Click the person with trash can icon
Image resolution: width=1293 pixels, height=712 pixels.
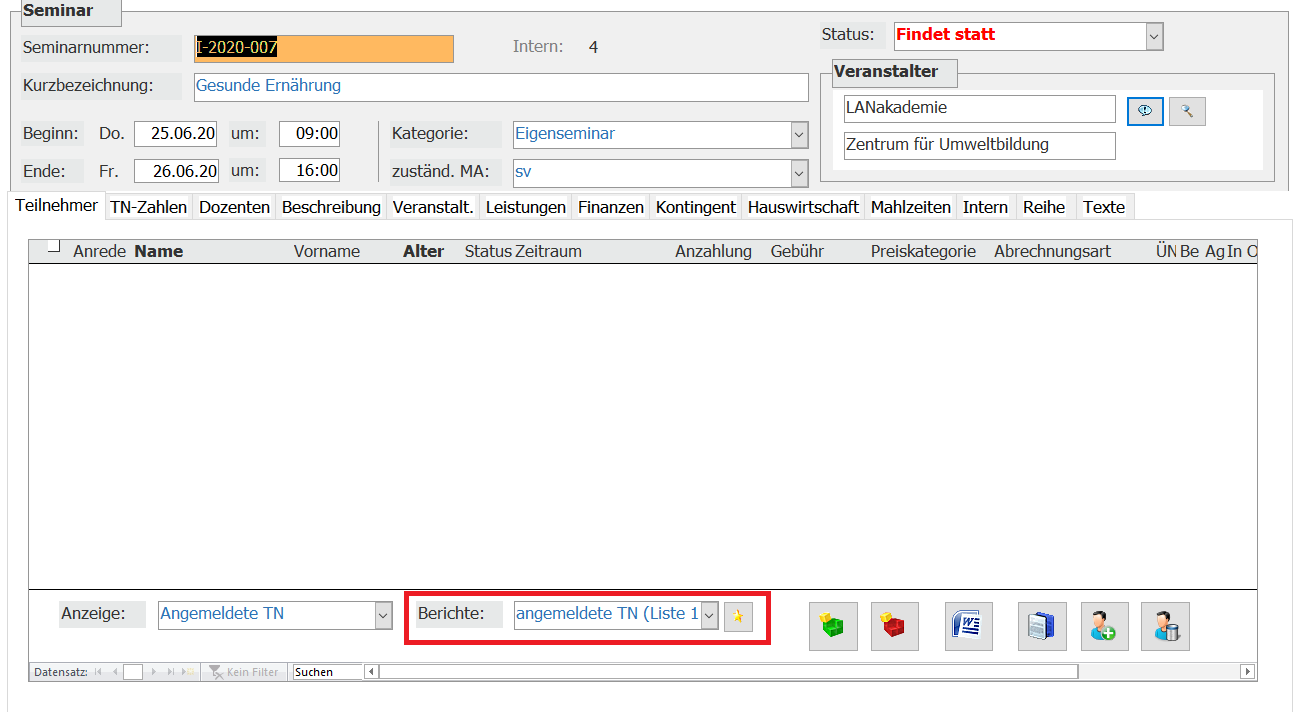point(1165,627)
